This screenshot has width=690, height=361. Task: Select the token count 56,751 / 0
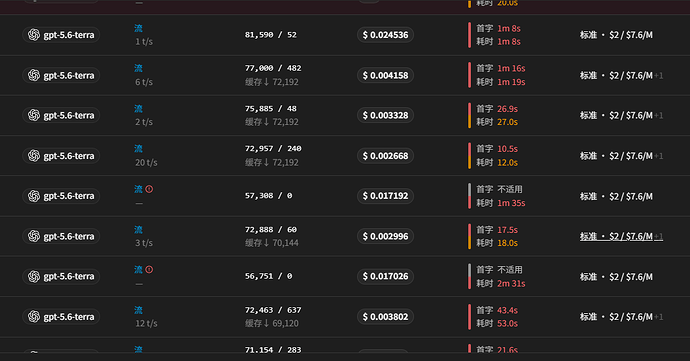[268, 276]
